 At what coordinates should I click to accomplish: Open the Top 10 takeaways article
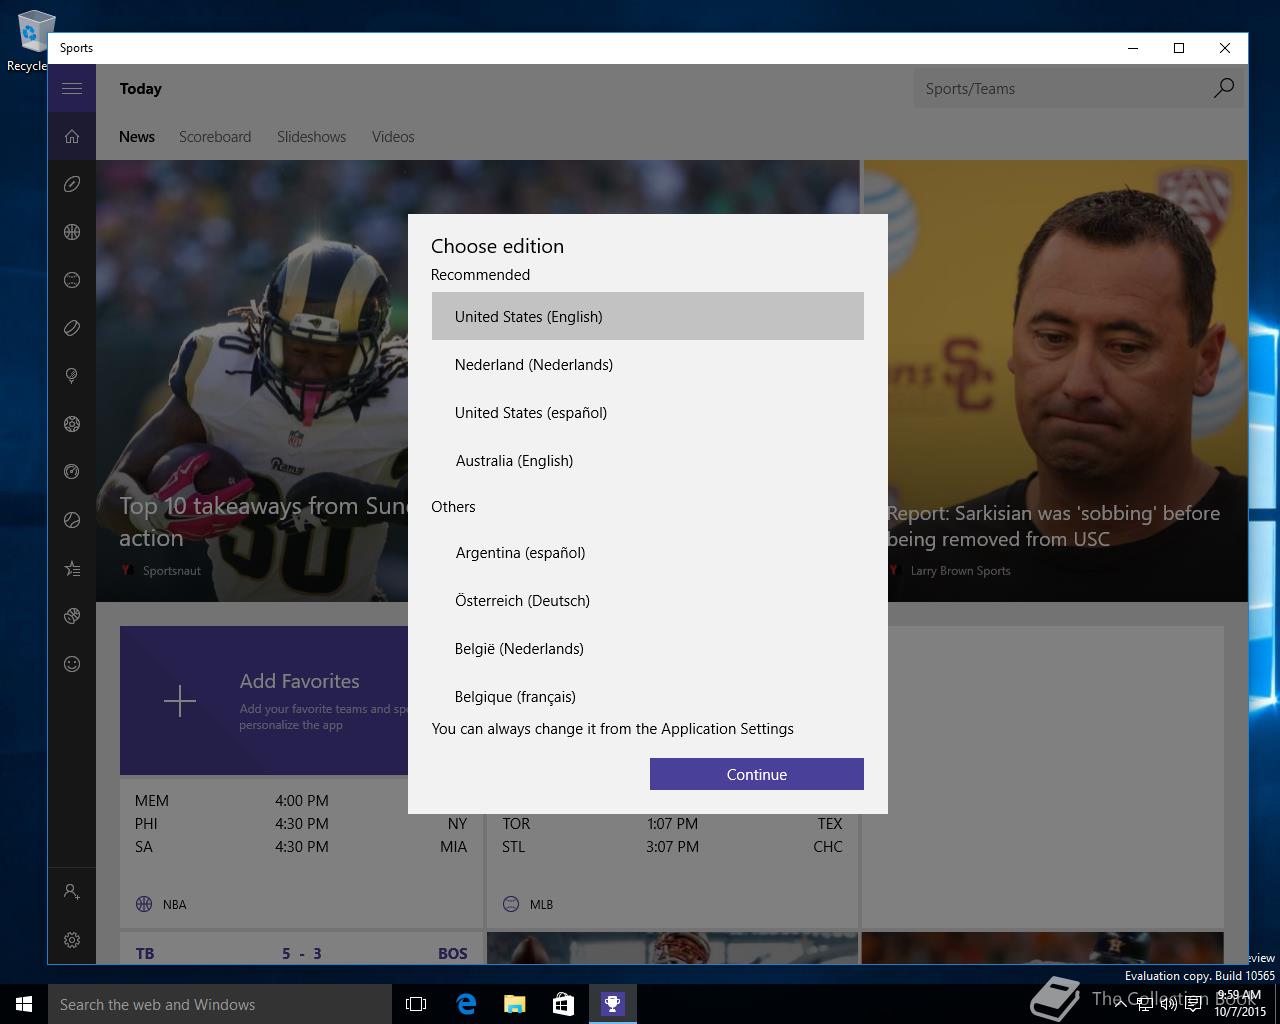264,521
